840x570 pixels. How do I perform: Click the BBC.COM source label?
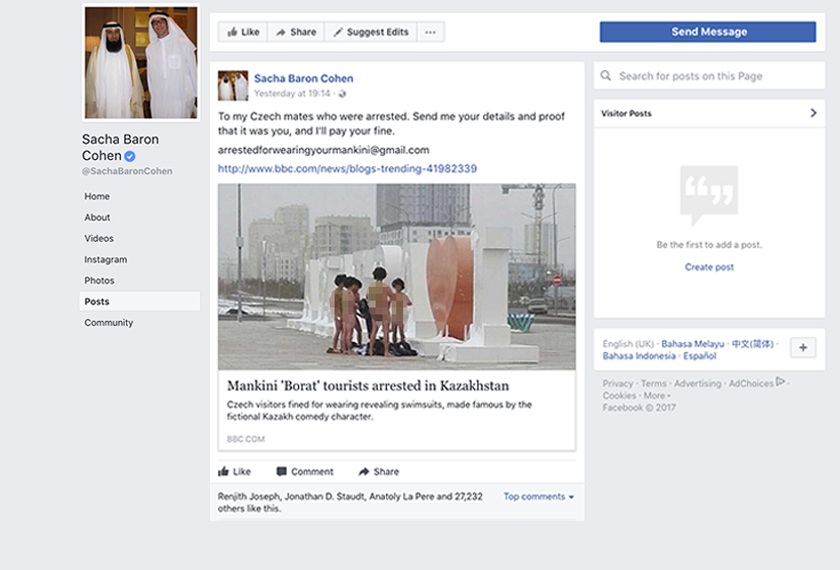245,439
